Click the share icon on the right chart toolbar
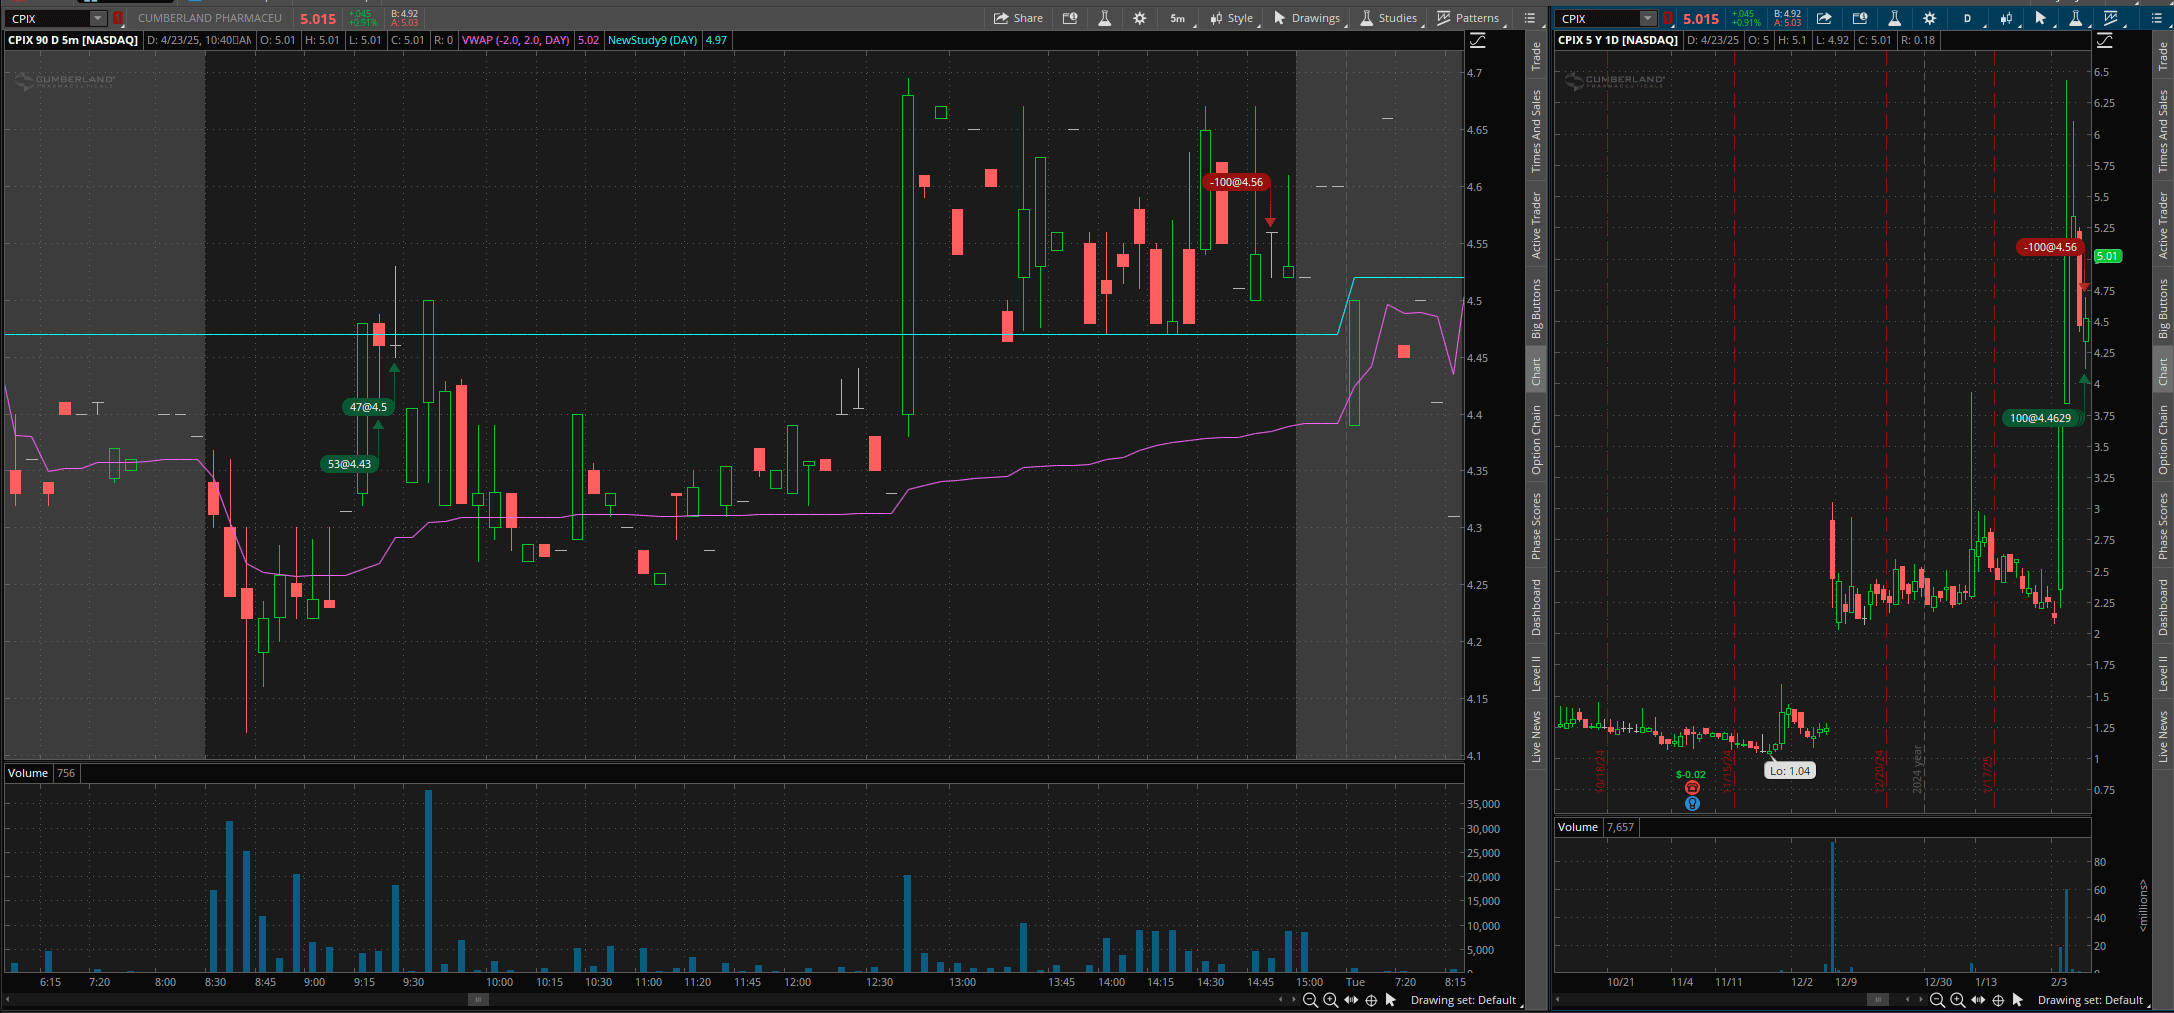This screenshot has height=1013, width=2174. [1824, 18]
